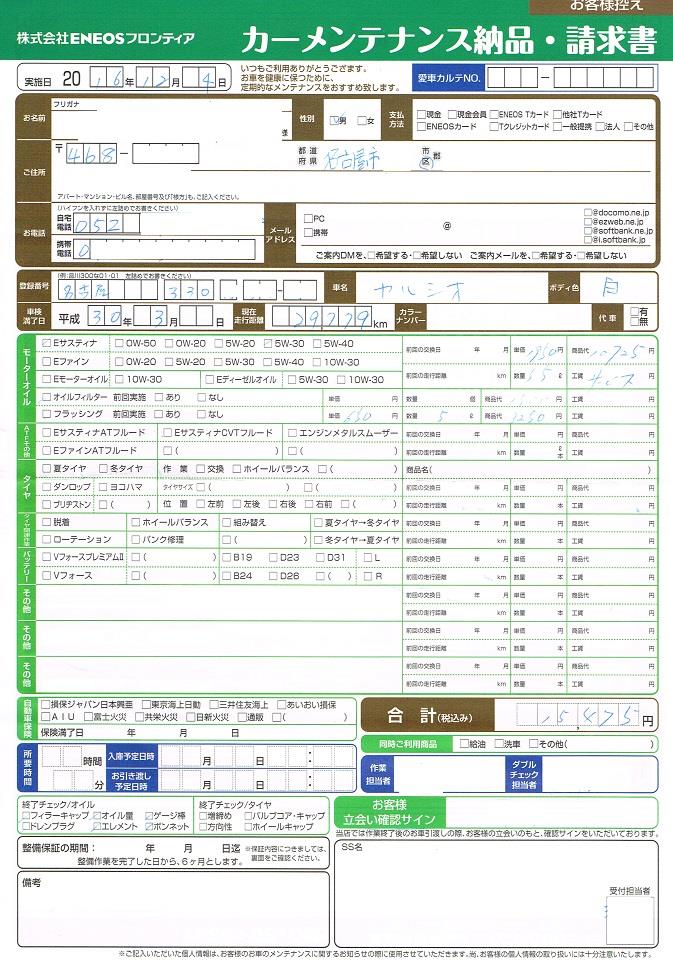
Task: Tick the 女 gender checkbox
Action: pos(362,121)
